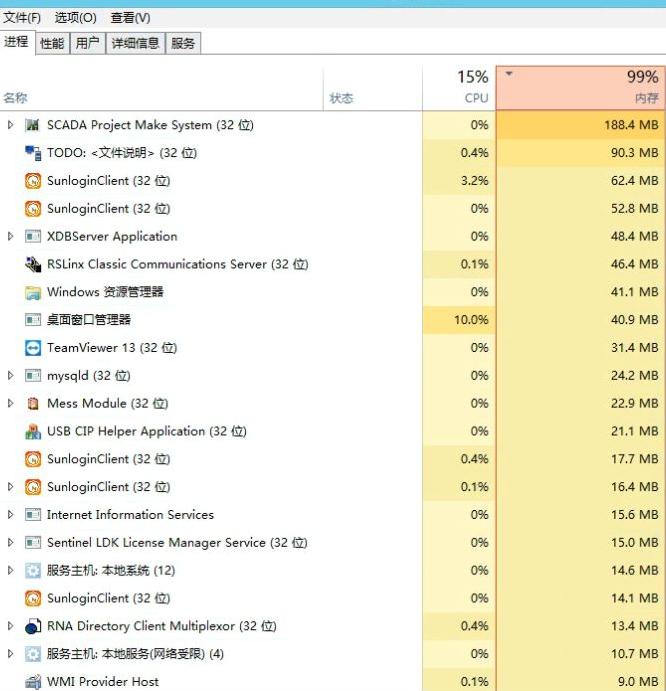The width and height of the screenshot is (666, 691).
Task: Click the TeamViewer 13 icon
Action: click(x=33, y=348)
